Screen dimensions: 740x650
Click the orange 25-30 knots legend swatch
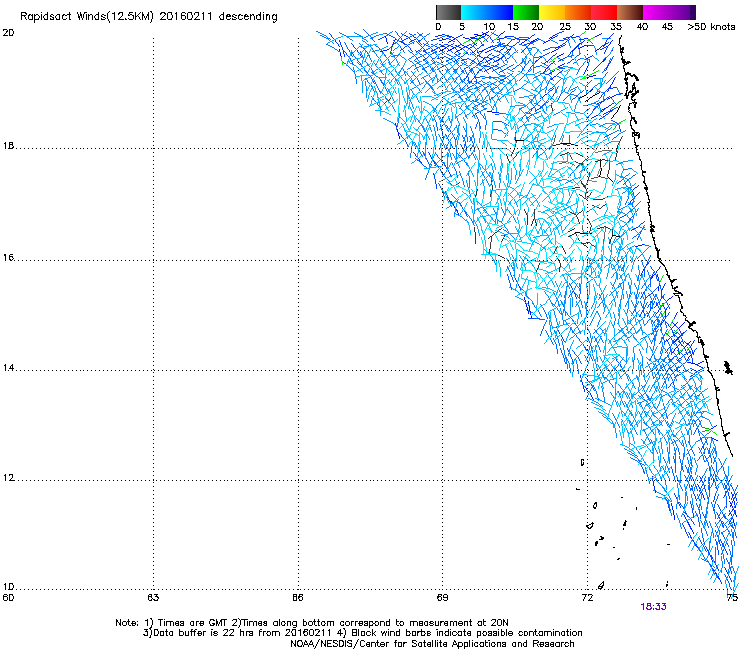[578, 12]
